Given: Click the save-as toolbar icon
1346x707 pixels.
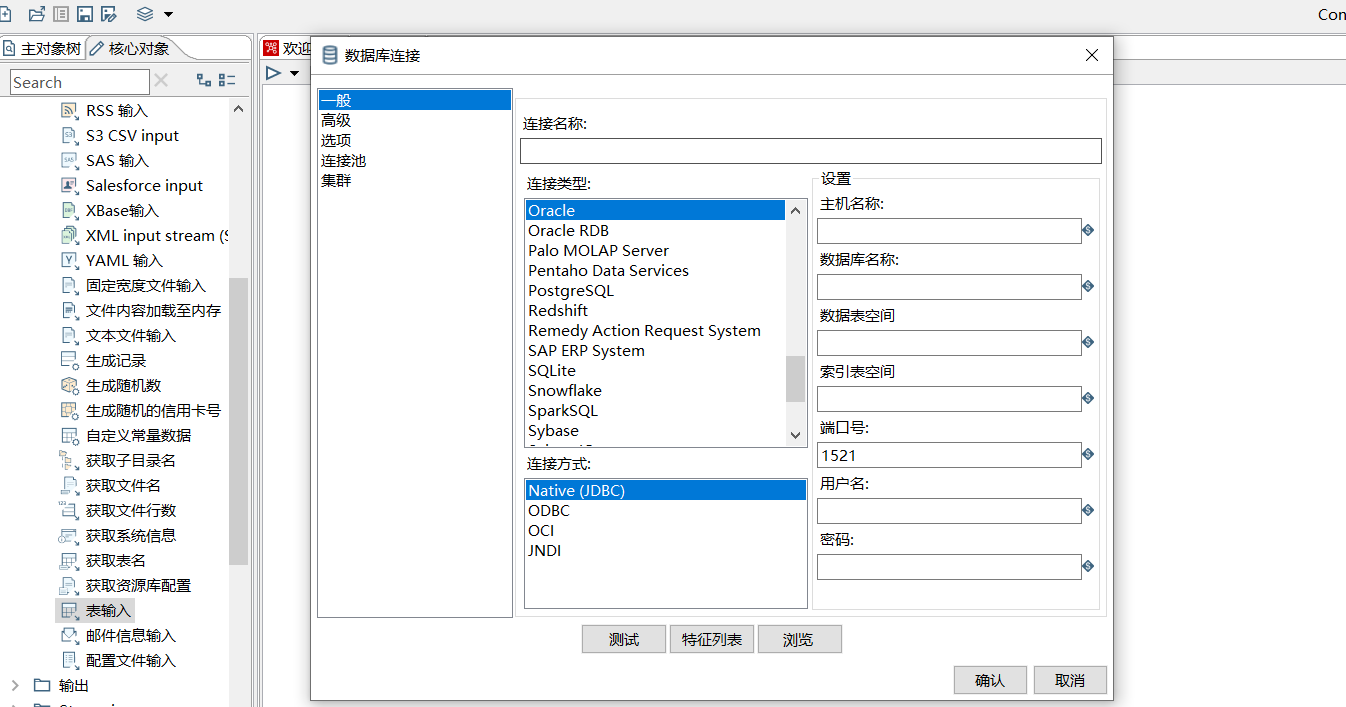Looking at the screenshot, I should (x=108, y=14).
